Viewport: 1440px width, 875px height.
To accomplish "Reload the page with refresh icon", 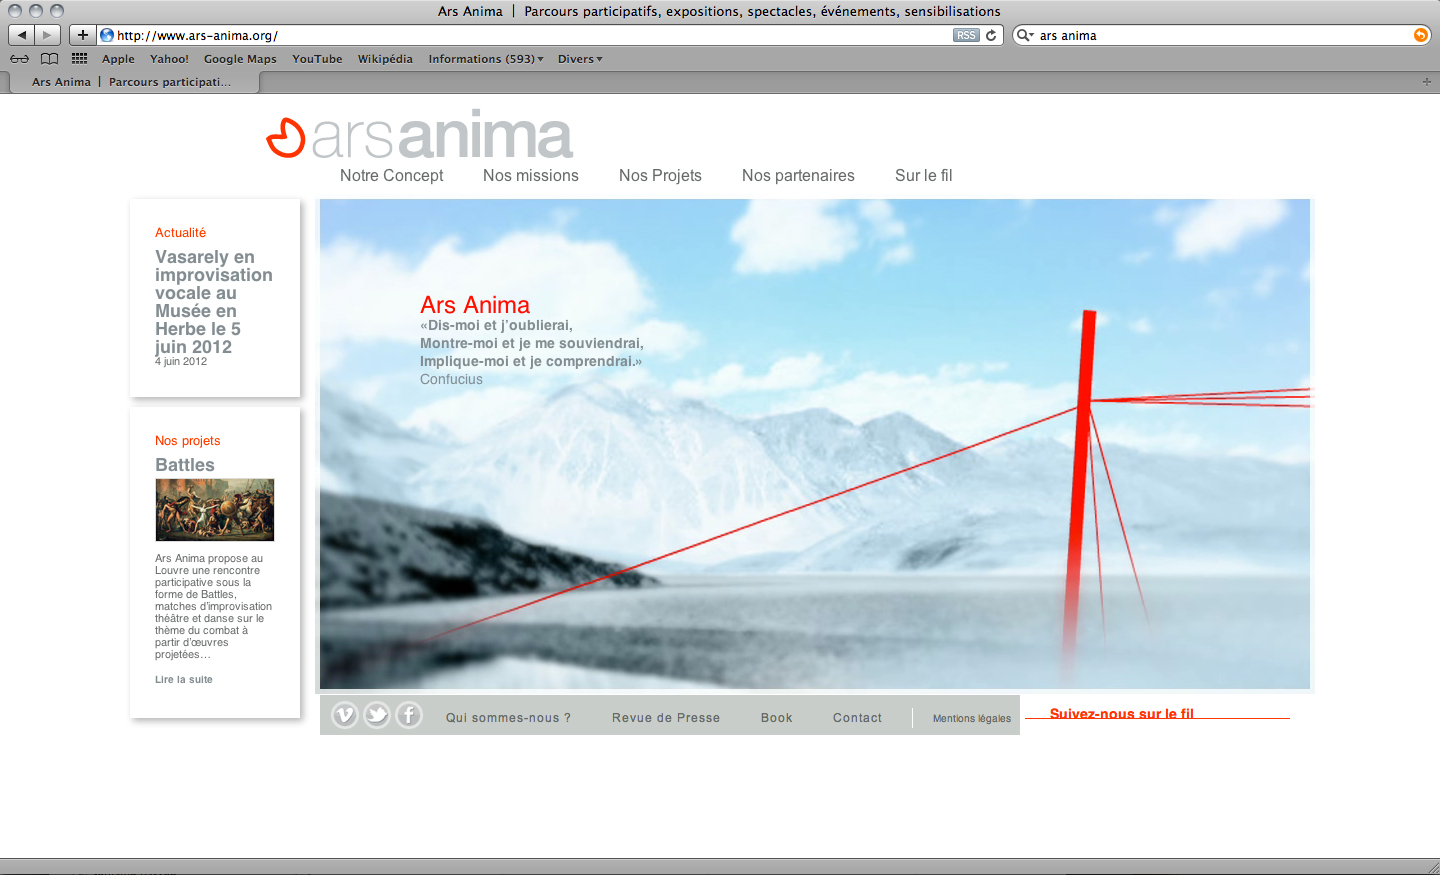I will click(x=991, y=35).
